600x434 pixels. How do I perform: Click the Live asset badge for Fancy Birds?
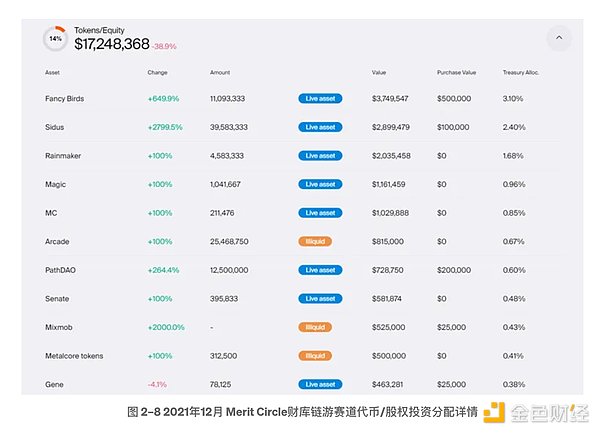click(x=319, y=99)
